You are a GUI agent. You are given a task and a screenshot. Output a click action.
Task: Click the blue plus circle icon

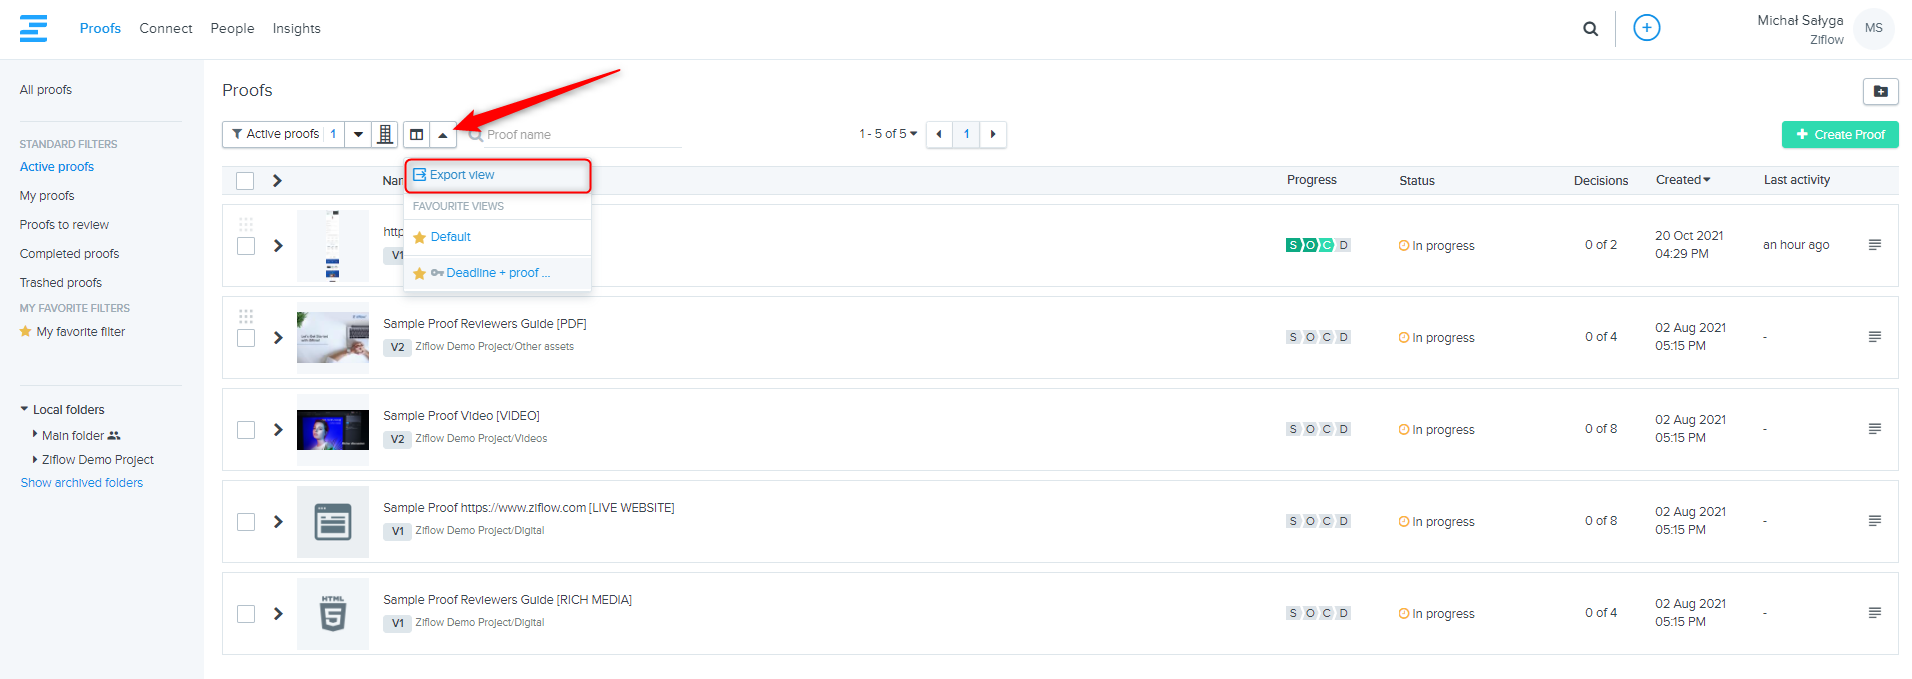coord(1646,28)
